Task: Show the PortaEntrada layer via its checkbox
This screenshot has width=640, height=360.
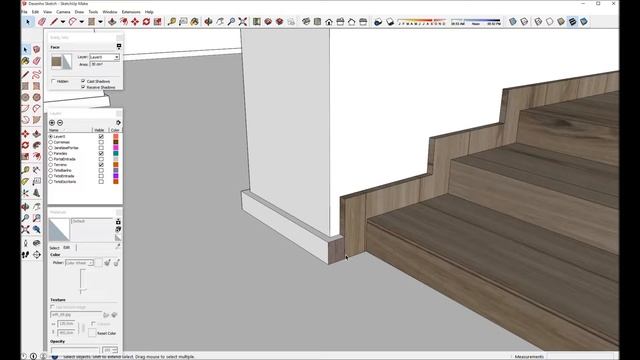Action: (x=101, y=159)
